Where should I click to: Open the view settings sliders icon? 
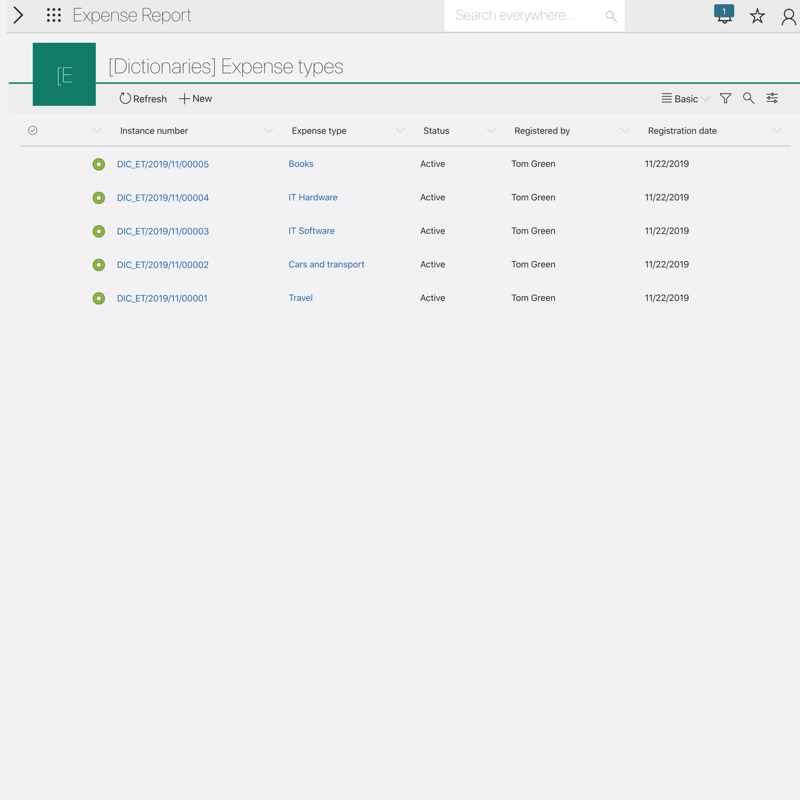click(772, 99)
